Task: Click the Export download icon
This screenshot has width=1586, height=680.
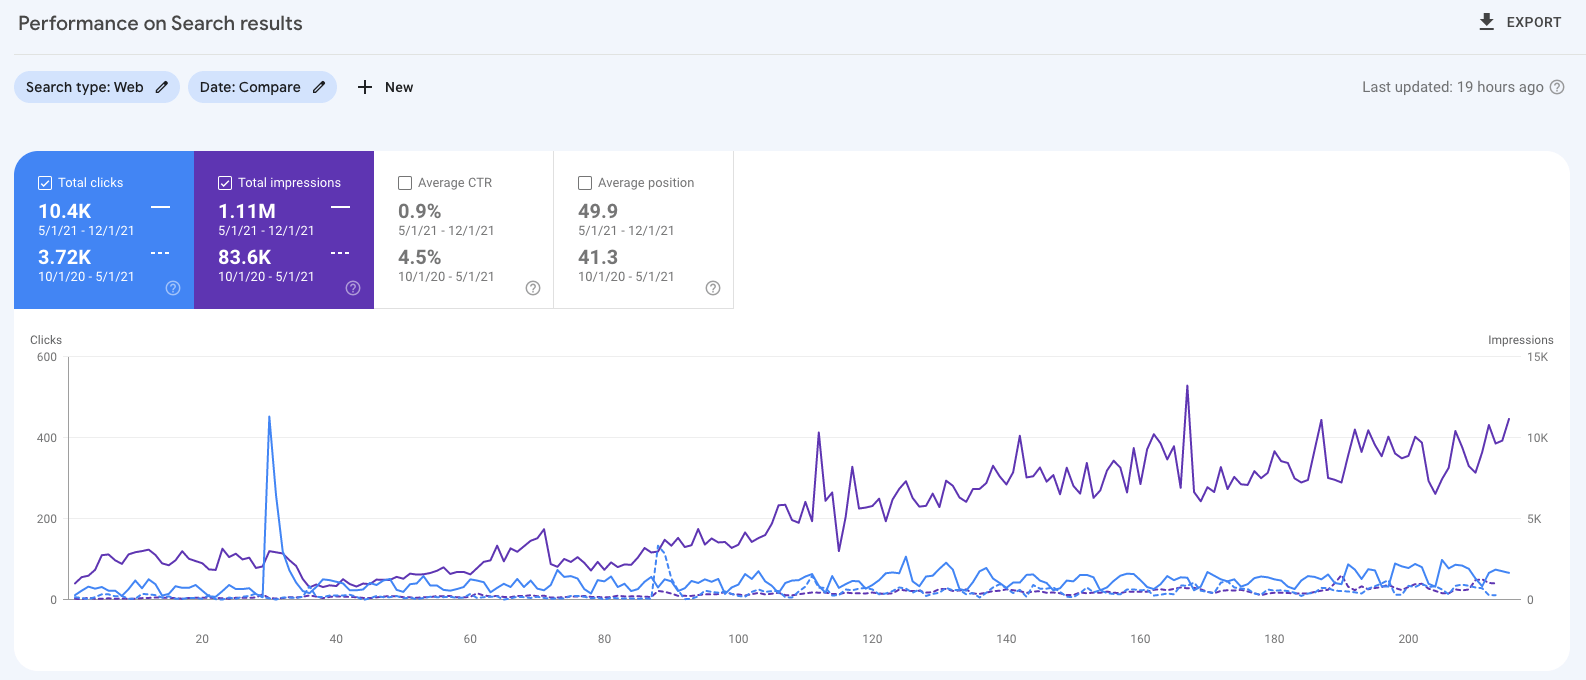Action: point(1487,22)
